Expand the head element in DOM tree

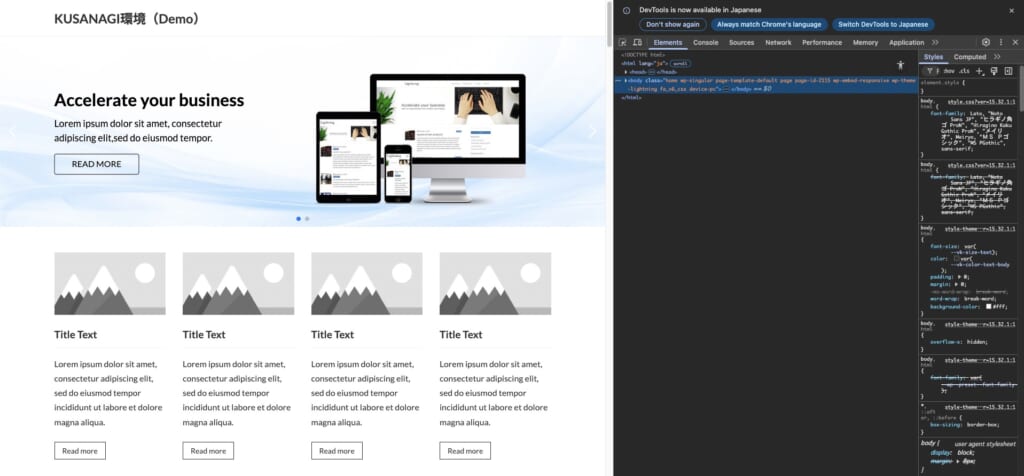click(x=627, y=71)
